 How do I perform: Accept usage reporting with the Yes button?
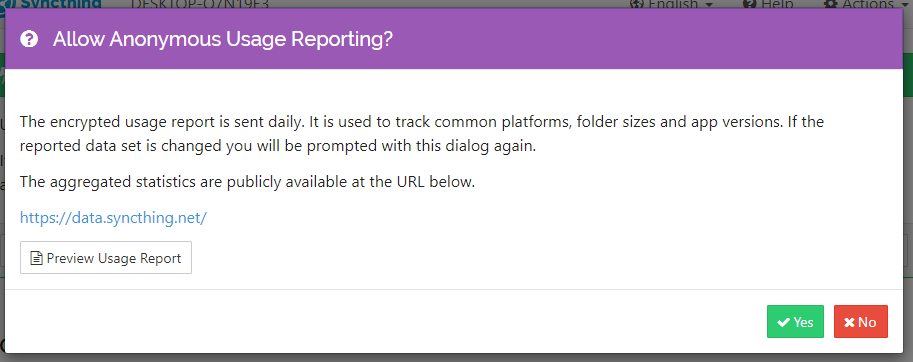[795, 321]
